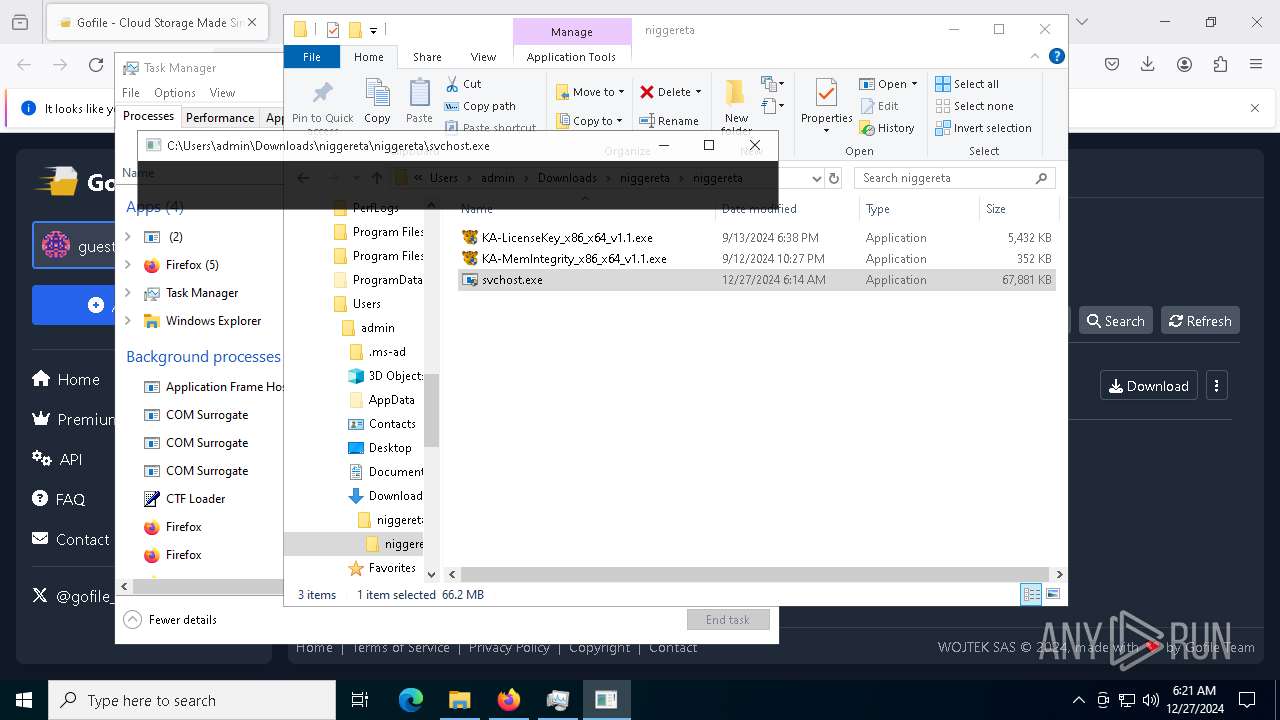The width and height of the screenshot is (1280, 720).
Task: Click the Cut scissors command
Action: tap(464, 84)
